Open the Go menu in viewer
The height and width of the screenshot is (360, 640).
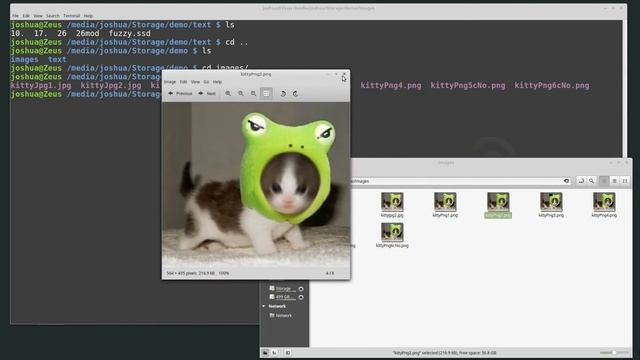click(207, 82)
